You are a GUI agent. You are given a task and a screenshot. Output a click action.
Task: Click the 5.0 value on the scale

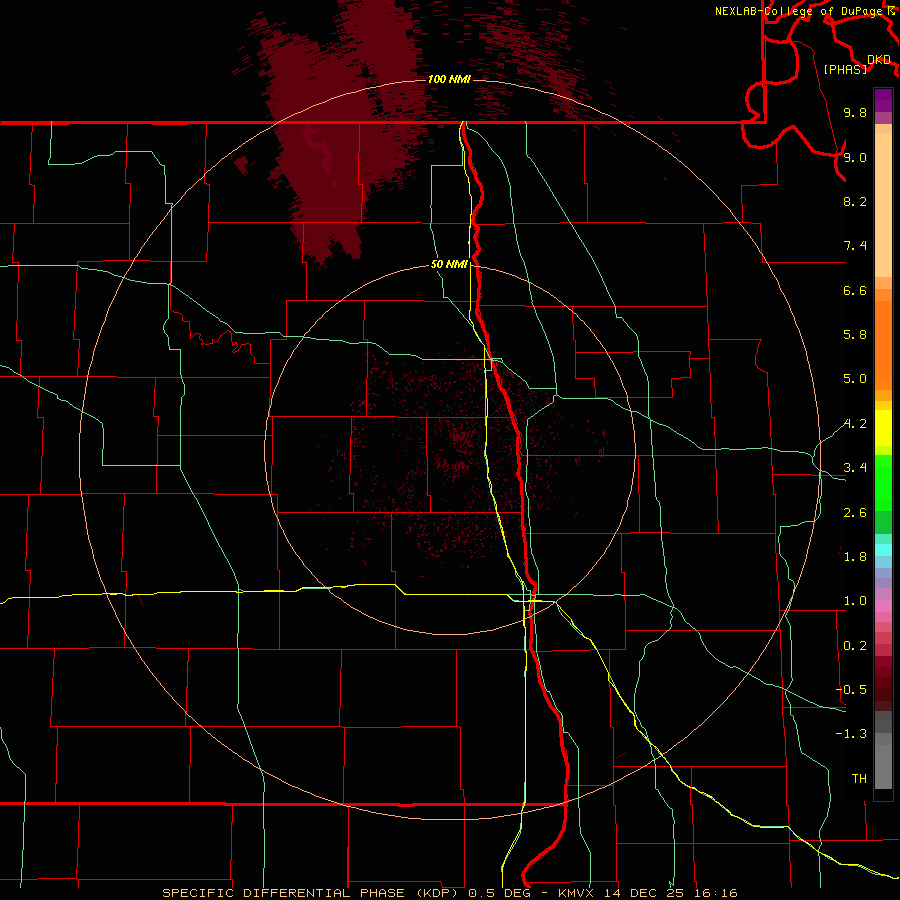tap(855, 379)
